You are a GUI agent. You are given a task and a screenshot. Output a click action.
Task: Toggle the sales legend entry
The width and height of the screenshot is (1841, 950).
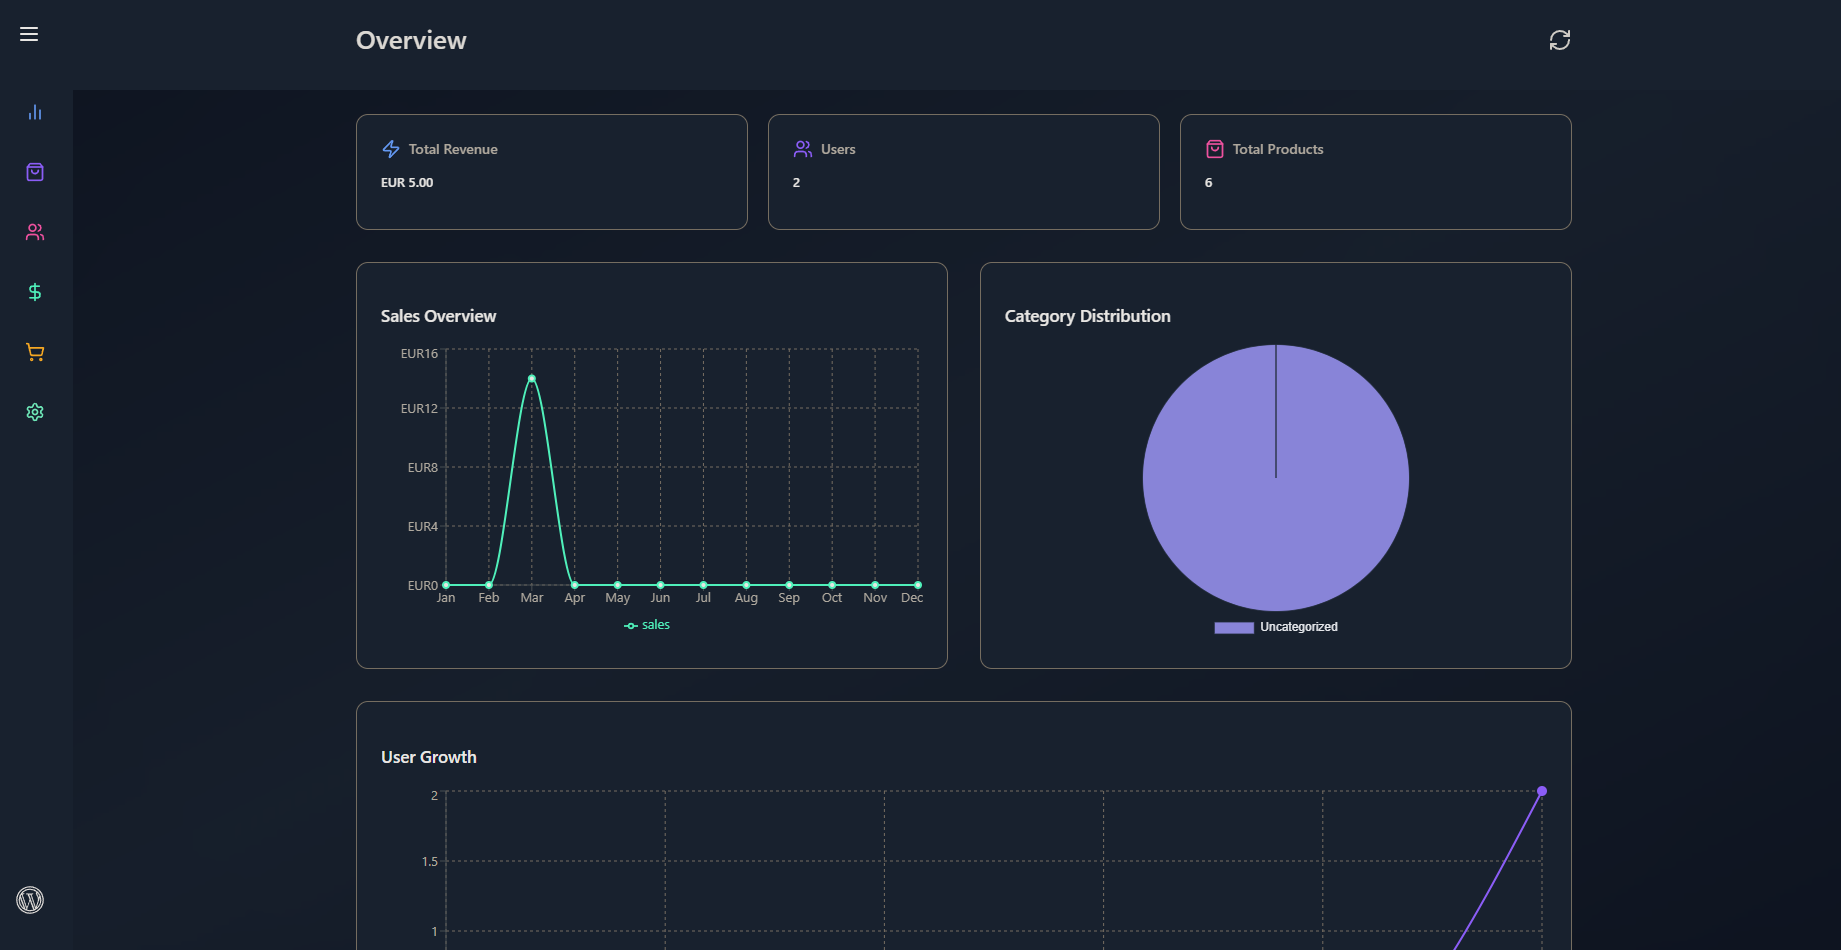coord(647,625)
